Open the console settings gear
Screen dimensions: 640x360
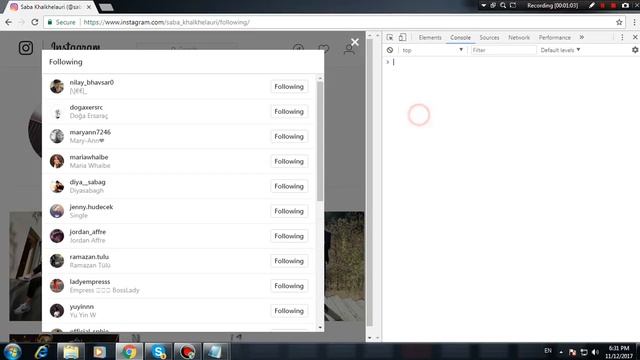point(635,50)
